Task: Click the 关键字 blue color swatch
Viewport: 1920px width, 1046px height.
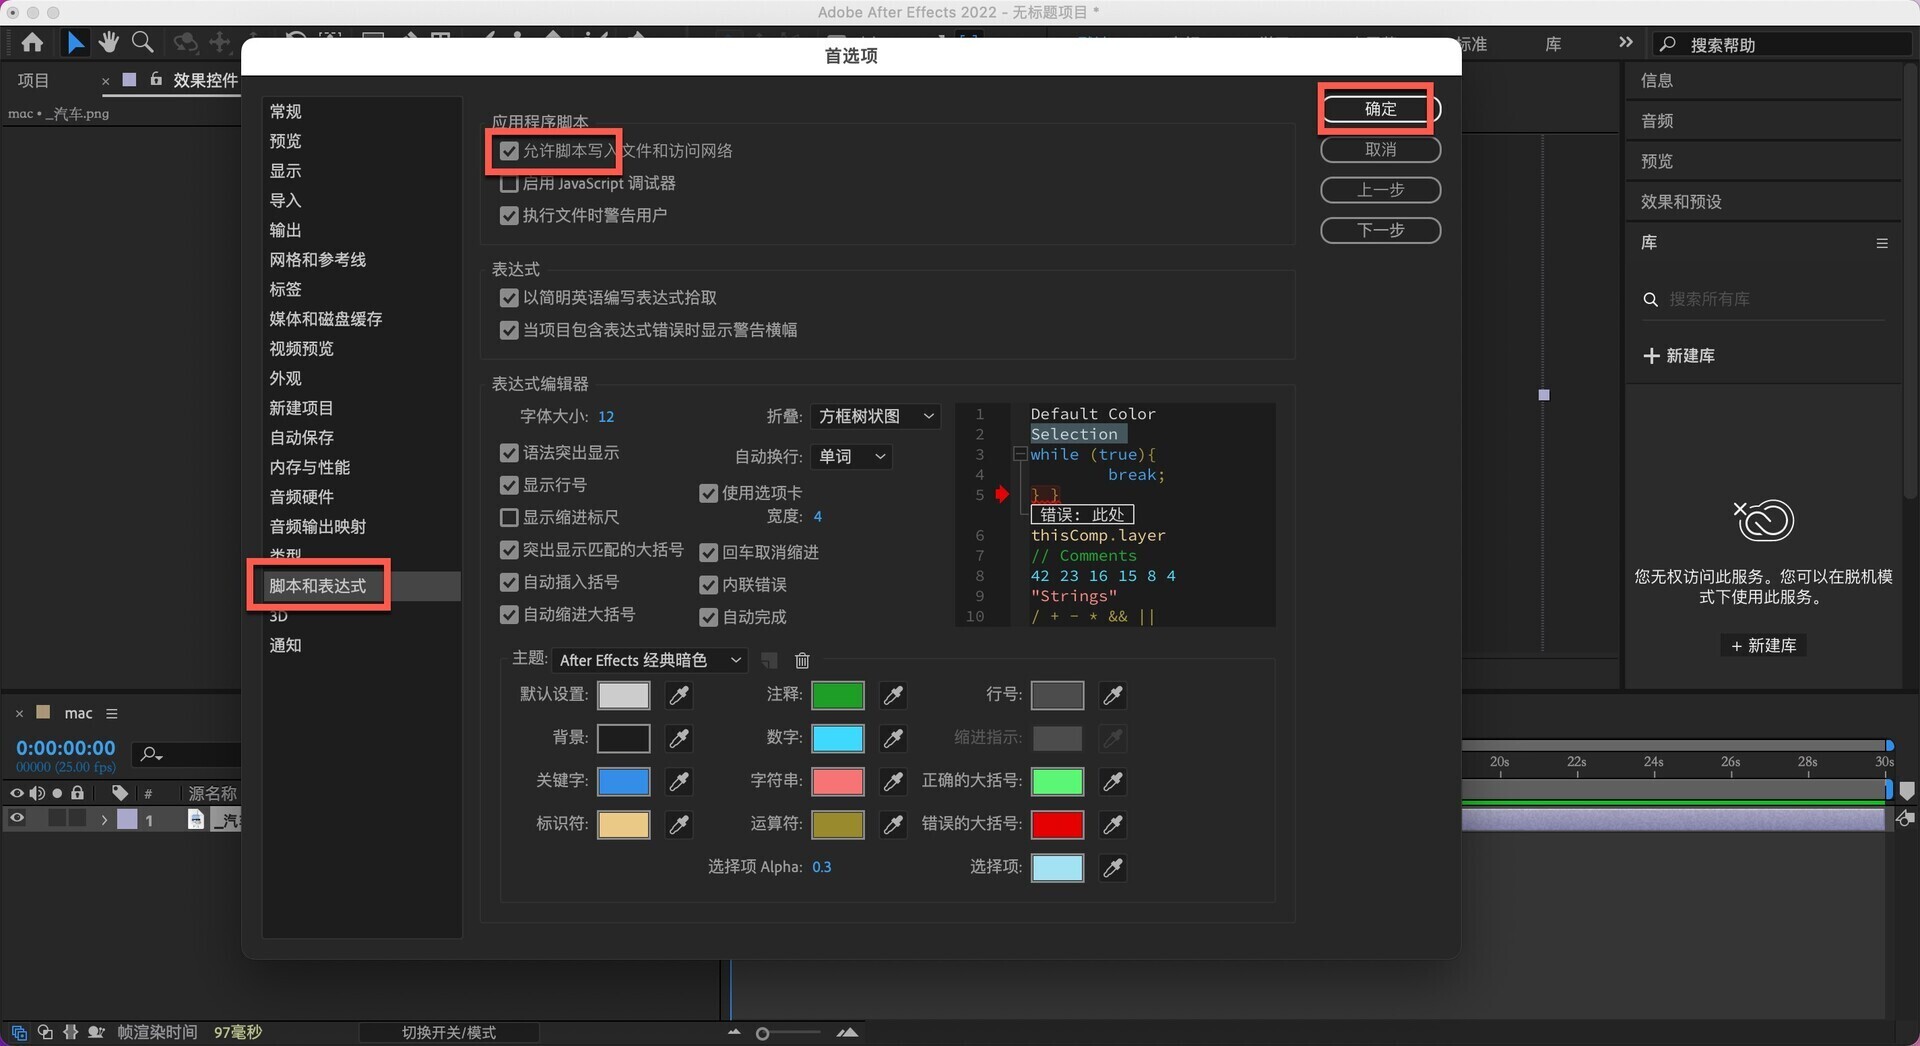Action: coord(623,781)
